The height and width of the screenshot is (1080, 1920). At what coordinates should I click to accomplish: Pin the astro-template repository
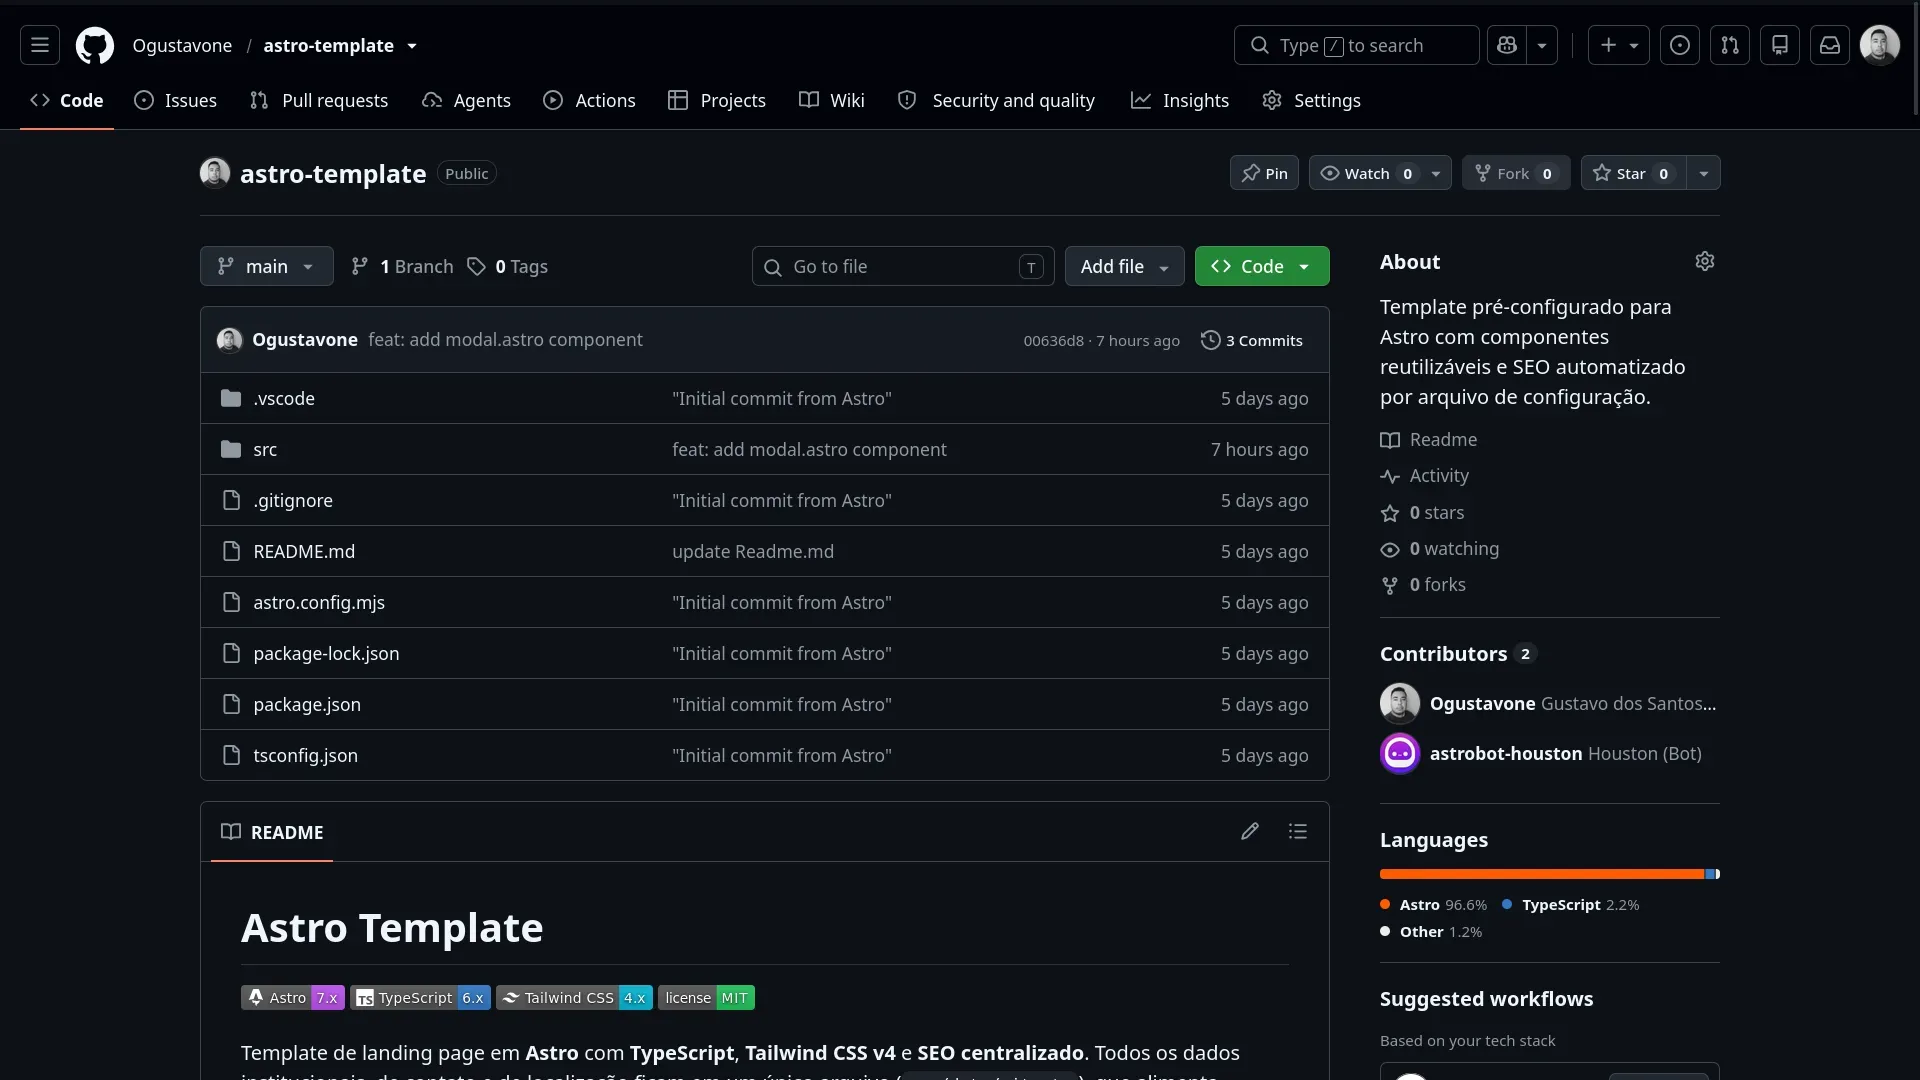coord(1264,173)
